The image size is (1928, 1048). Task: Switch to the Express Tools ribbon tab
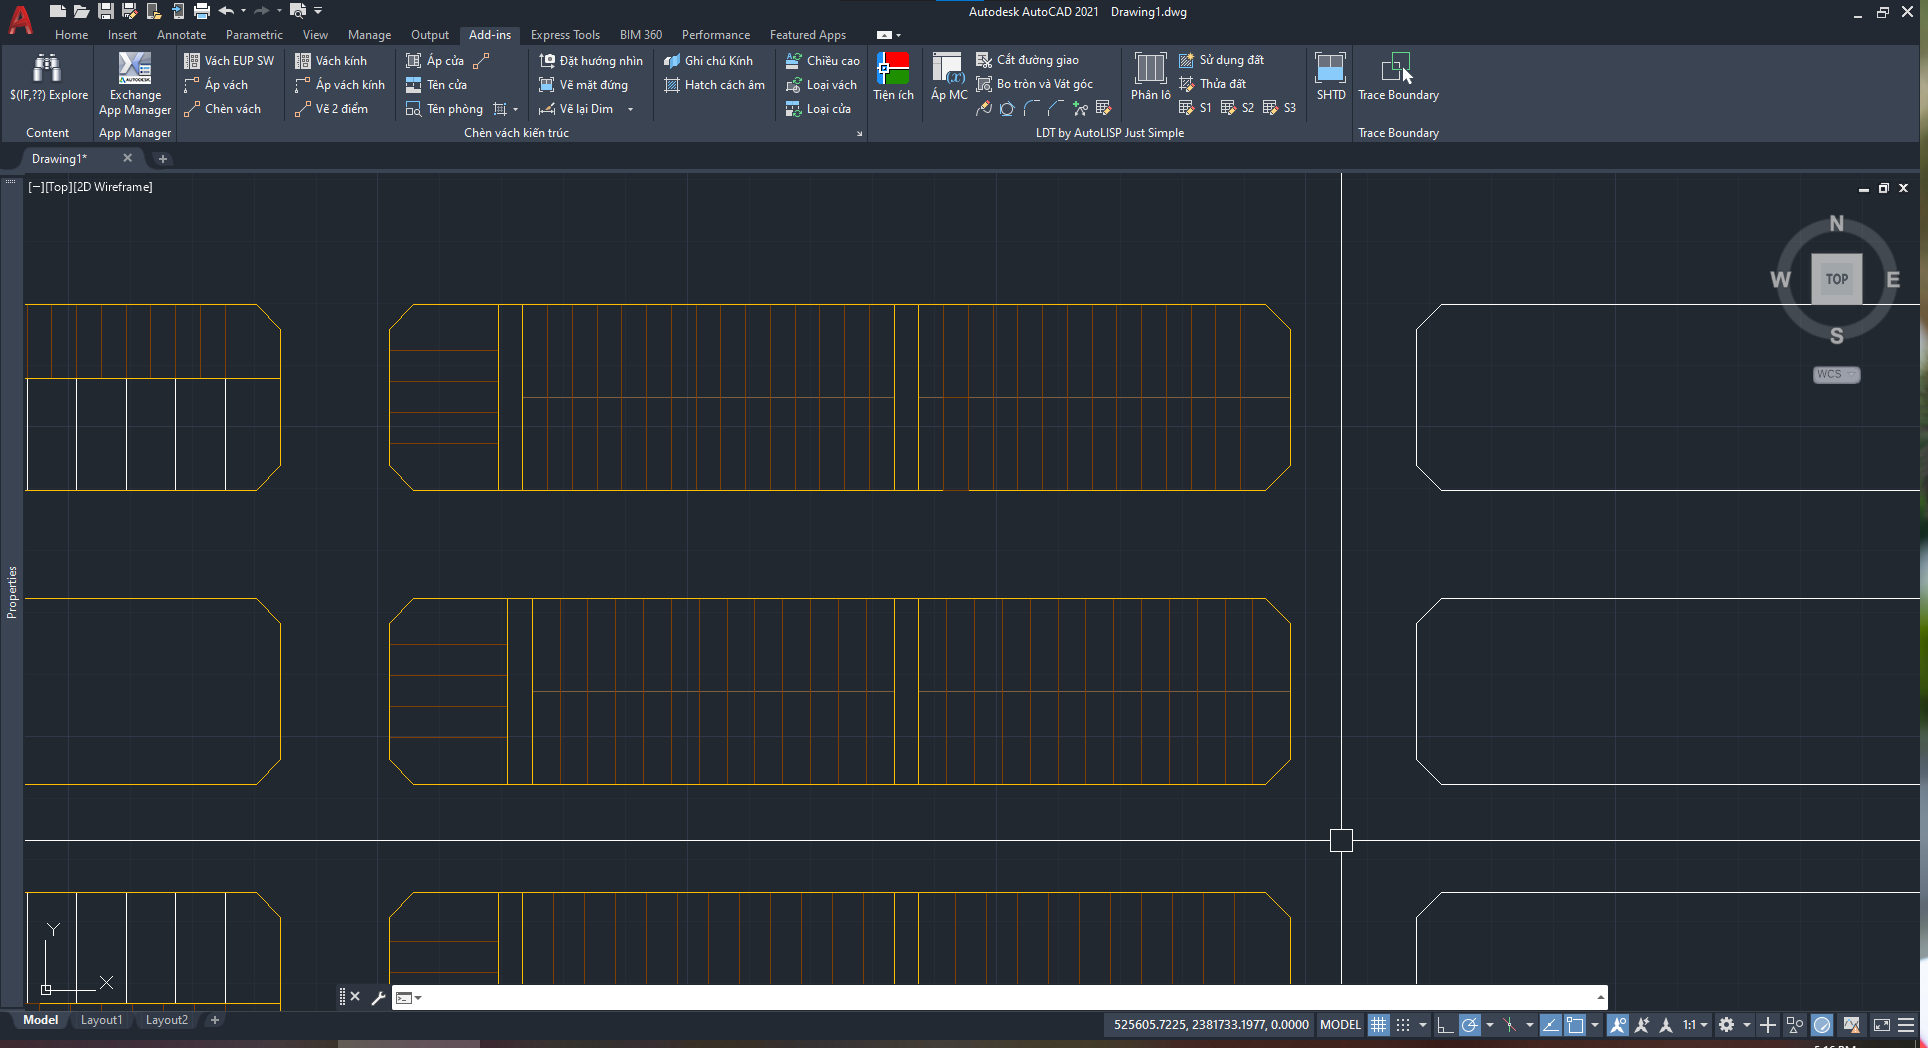coord(564,35)
